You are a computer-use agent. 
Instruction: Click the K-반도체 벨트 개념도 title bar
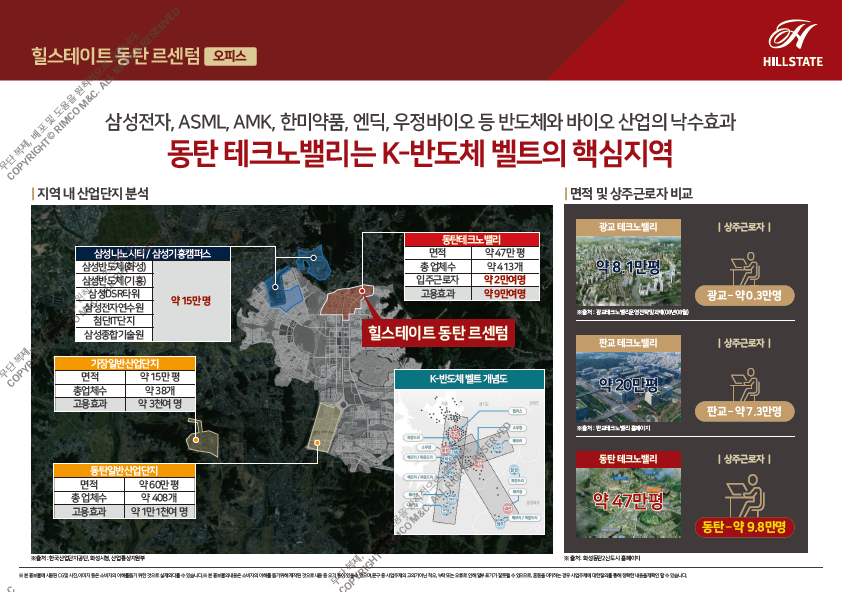tap(469, 379)
